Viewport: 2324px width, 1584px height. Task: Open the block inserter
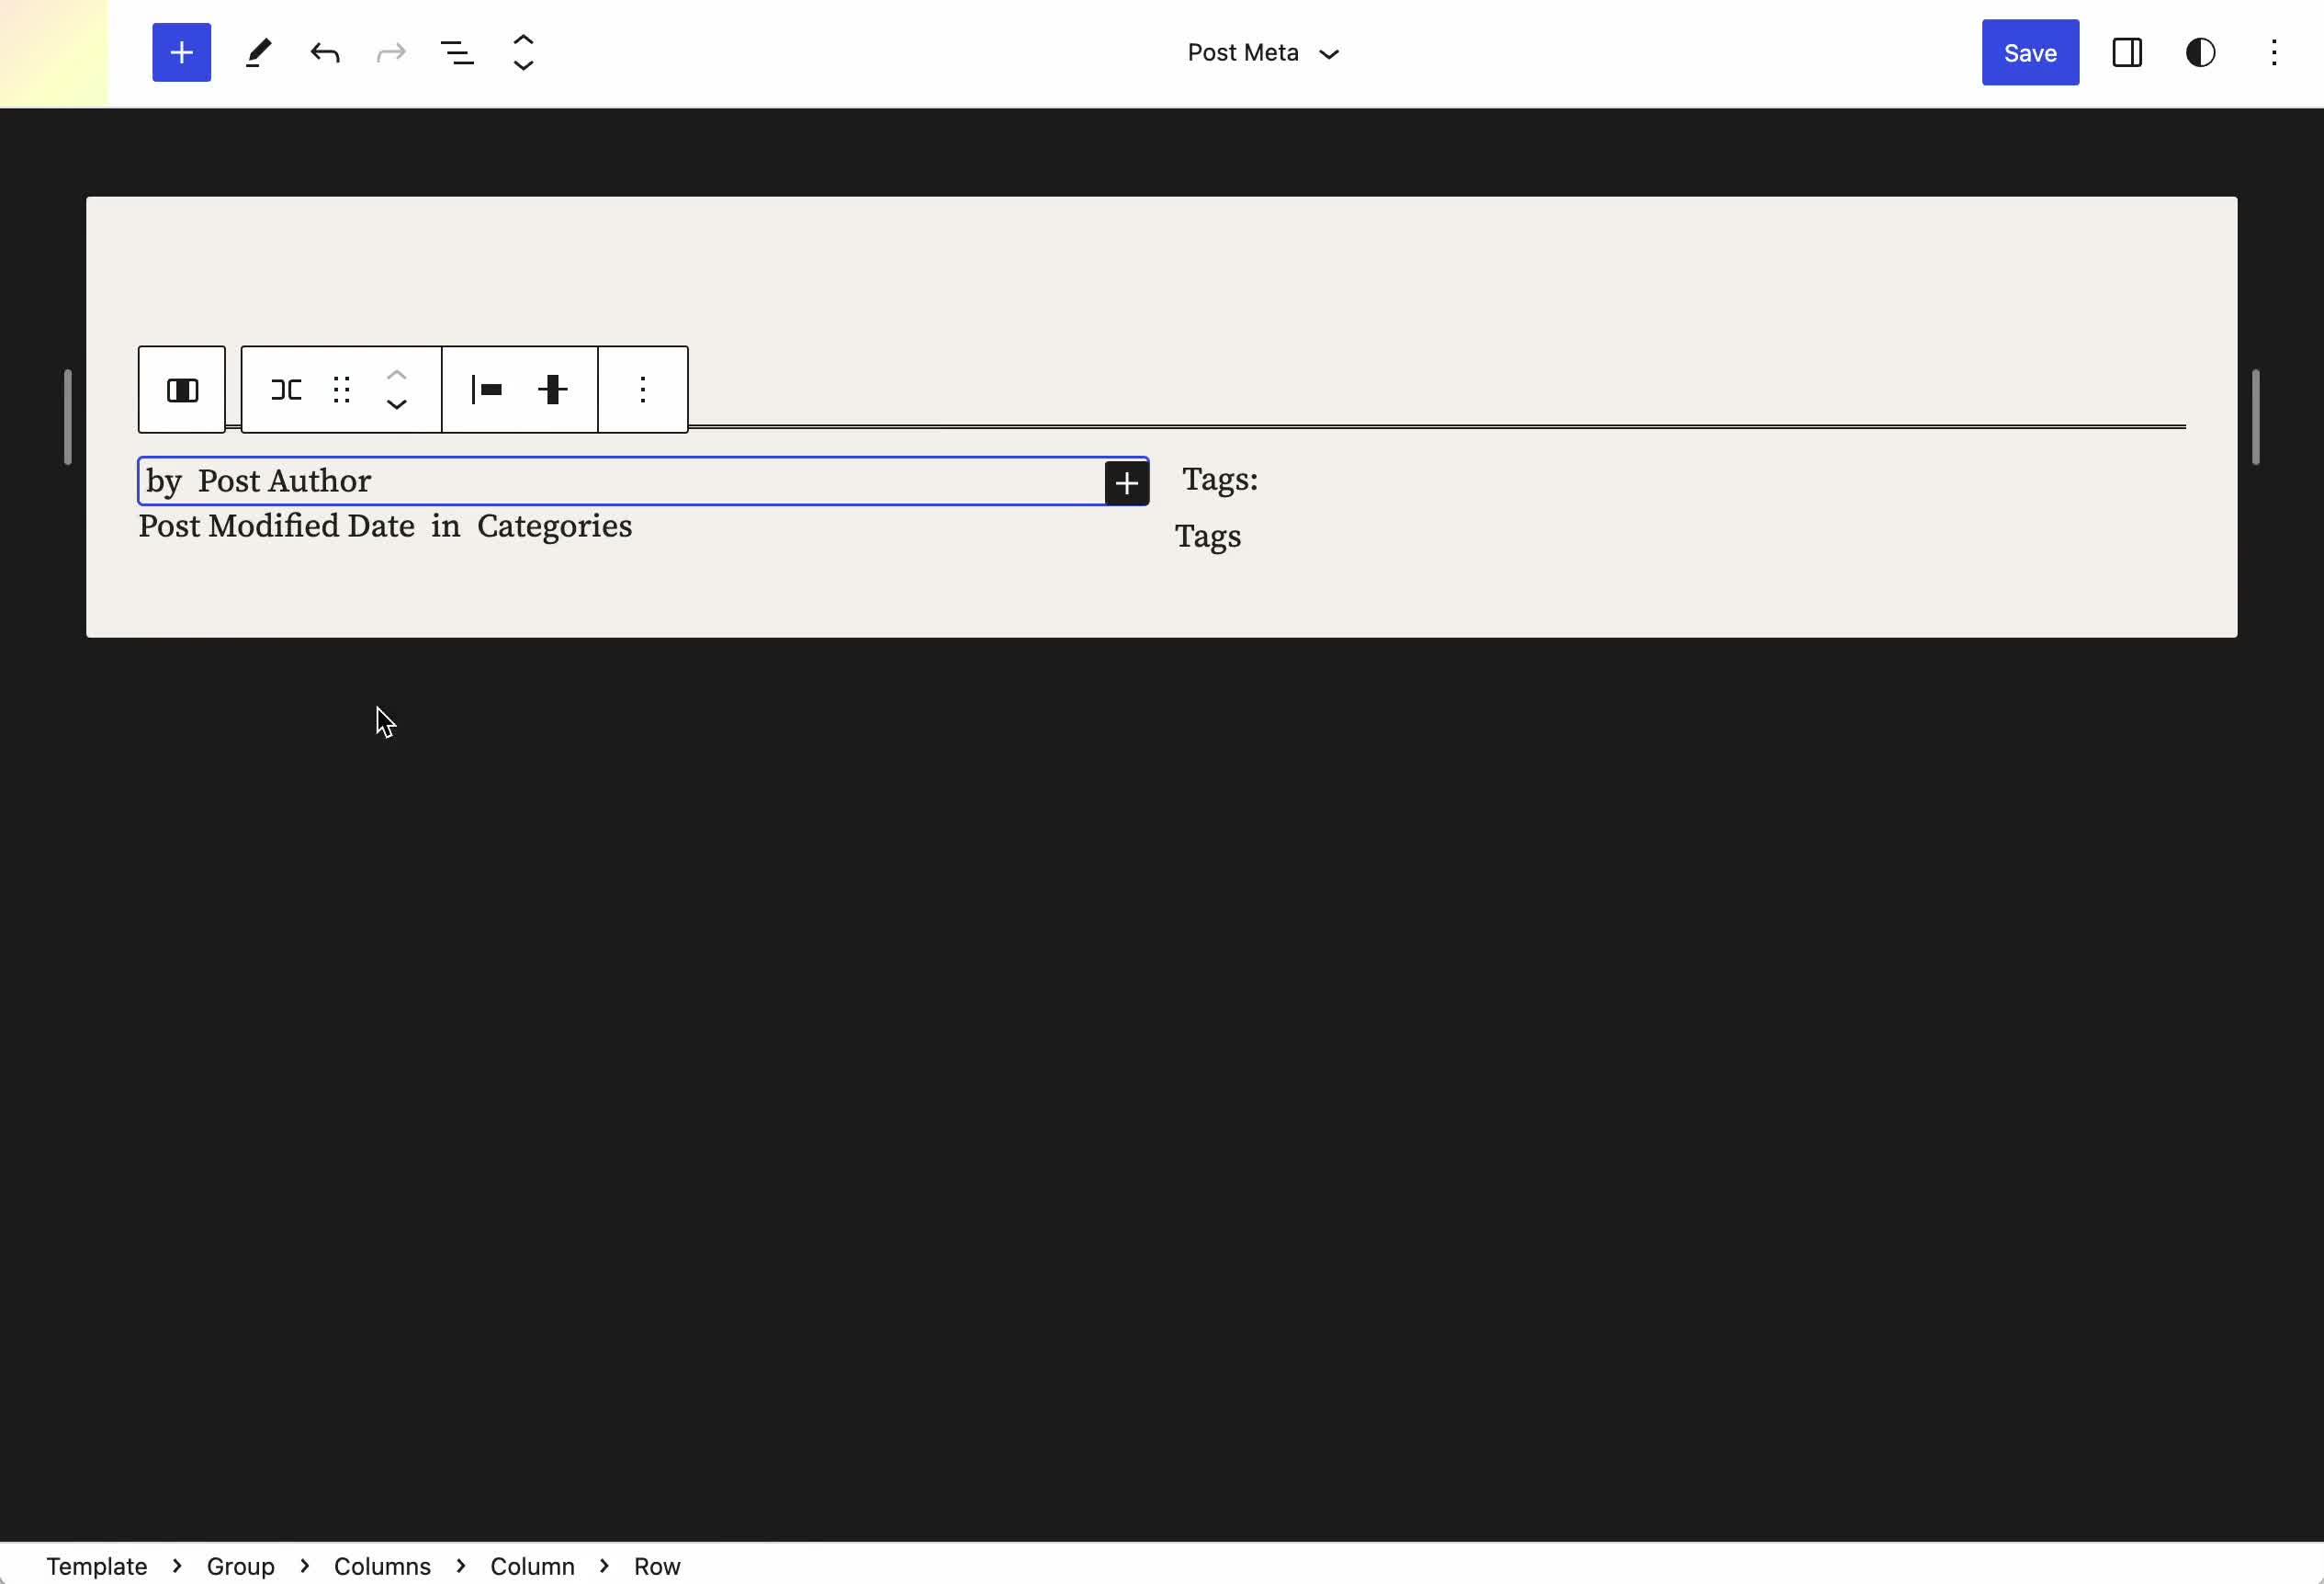point(181,52)
